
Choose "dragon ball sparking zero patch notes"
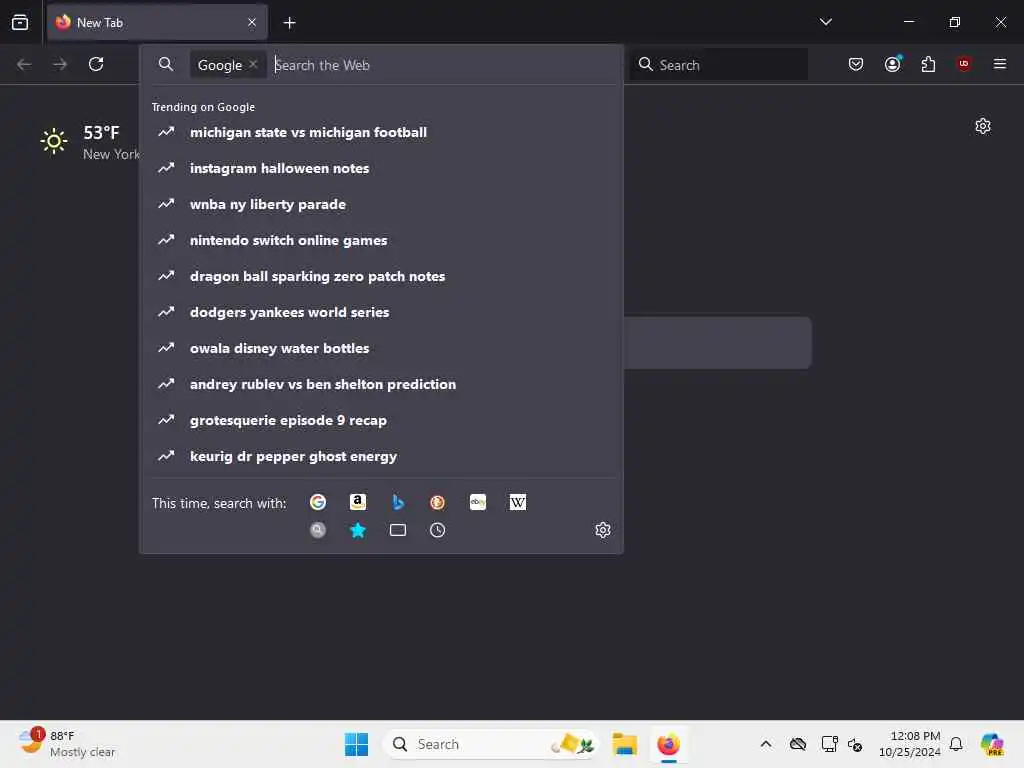381,276
